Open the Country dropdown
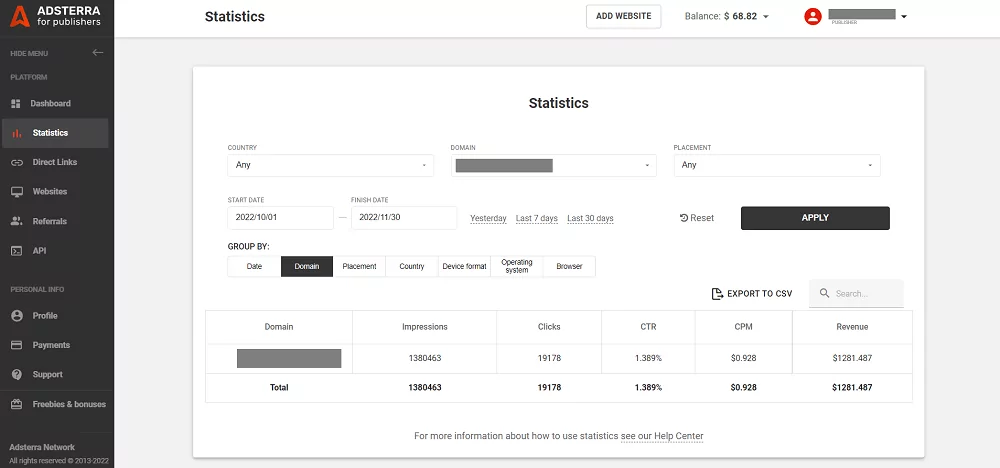1000x468 pixels. coord(330,165)
